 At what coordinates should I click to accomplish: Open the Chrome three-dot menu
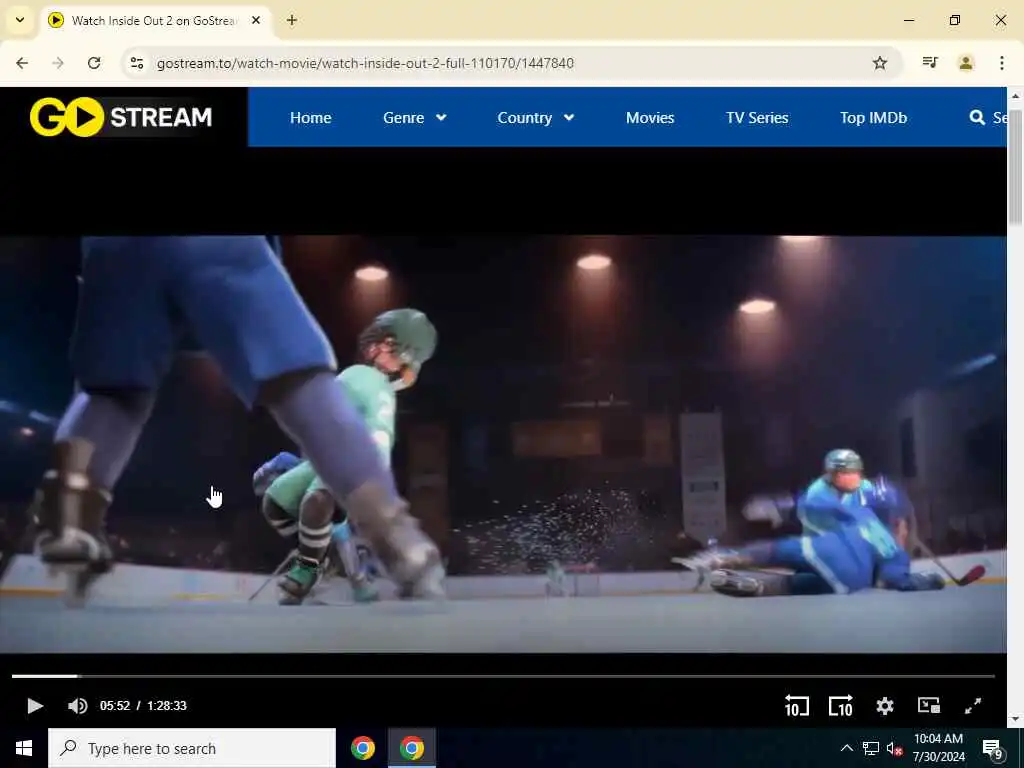1001,63
